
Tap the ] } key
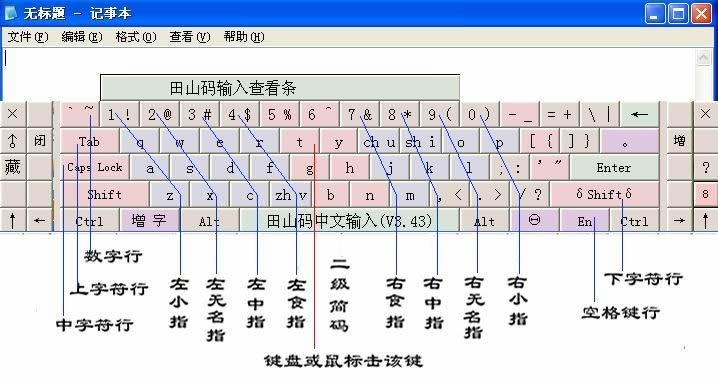coord(579,141)
